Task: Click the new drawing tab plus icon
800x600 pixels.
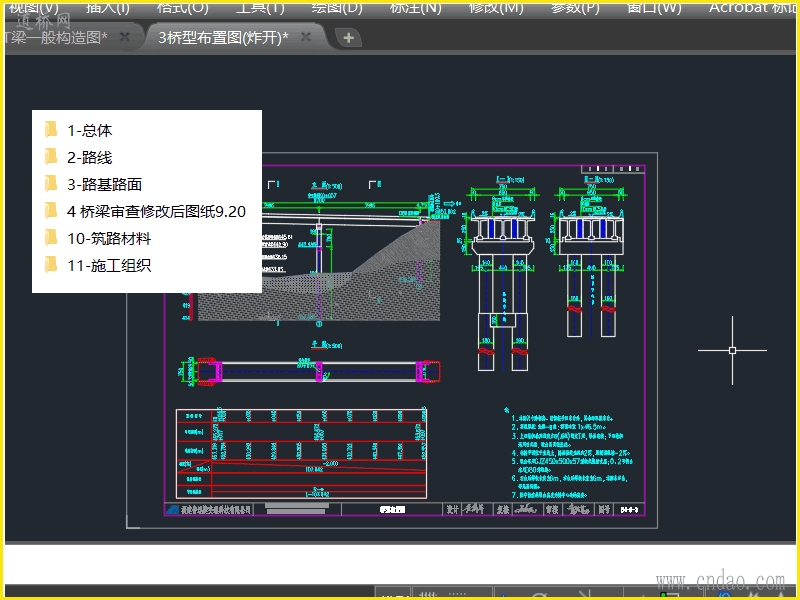Action: [348, 38]
